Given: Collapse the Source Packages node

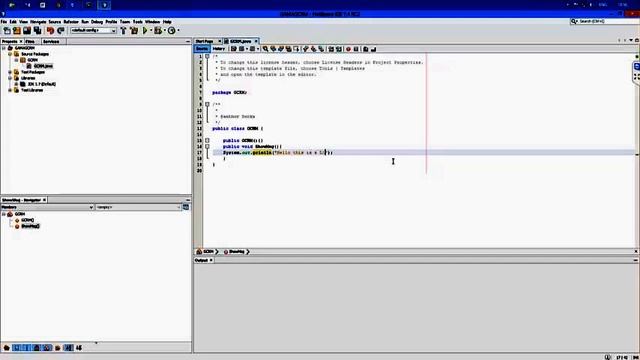Looking at the screenshot, I should pos(10,54).
